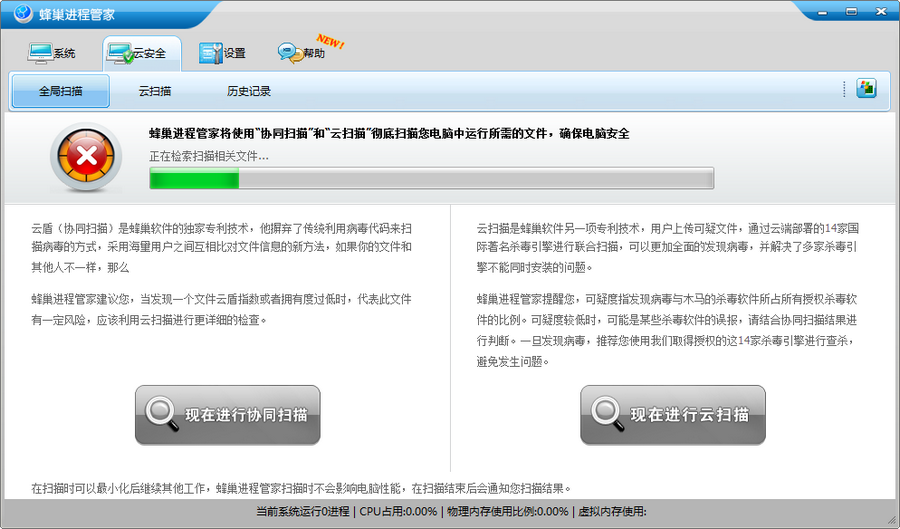Click the toolbar dotted grip handle
The width and height of the screenshot is (900, 529).
[844, 89]
